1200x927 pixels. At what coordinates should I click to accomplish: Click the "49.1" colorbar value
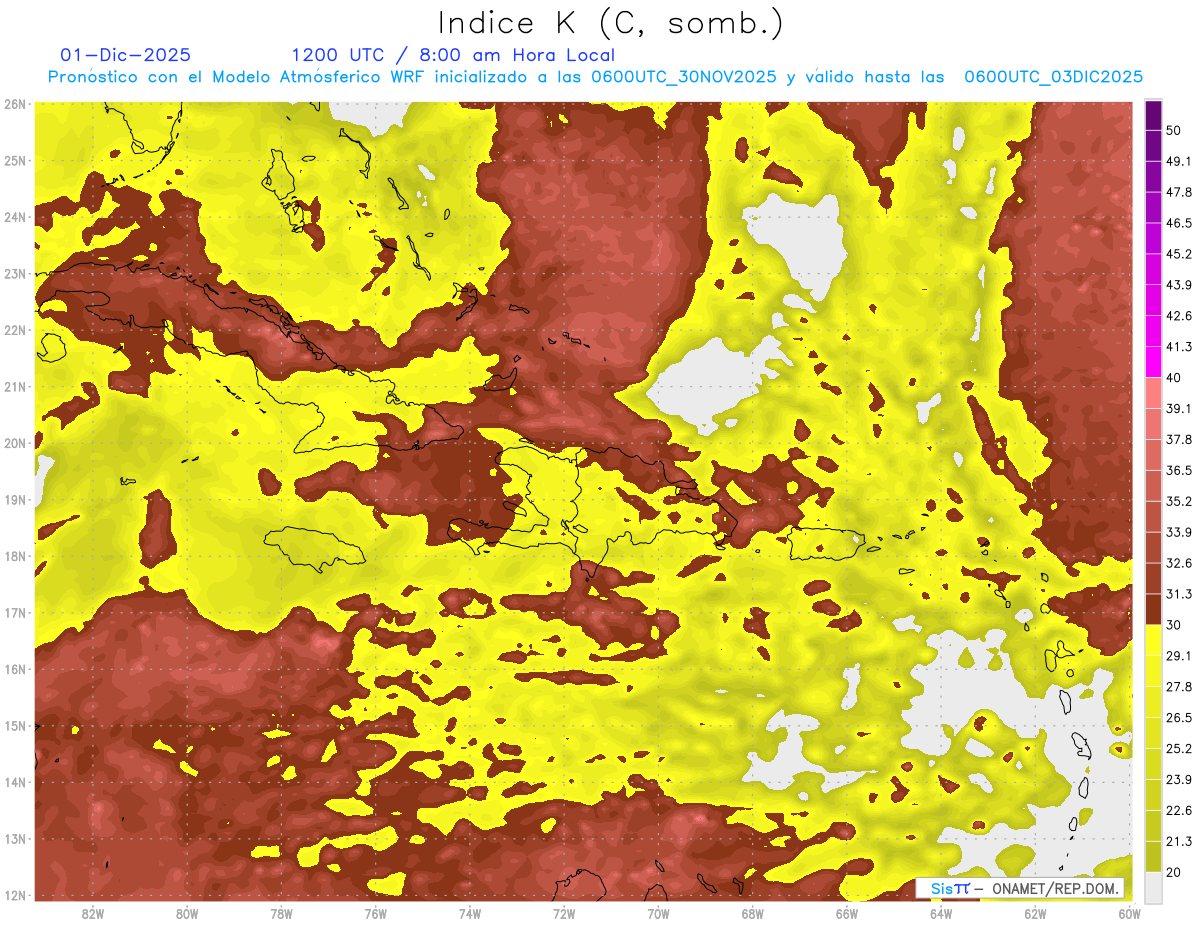[1178, 161]
